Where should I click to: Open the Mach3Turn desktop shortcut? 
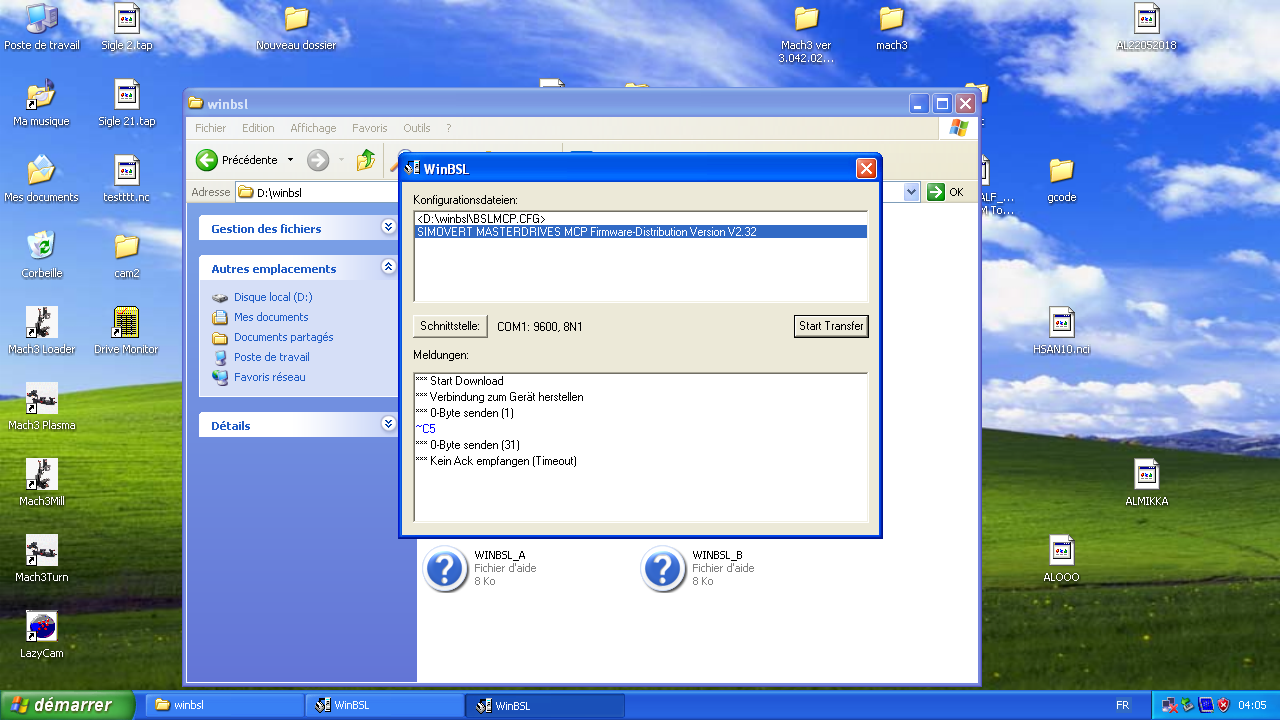click(41, 551)
